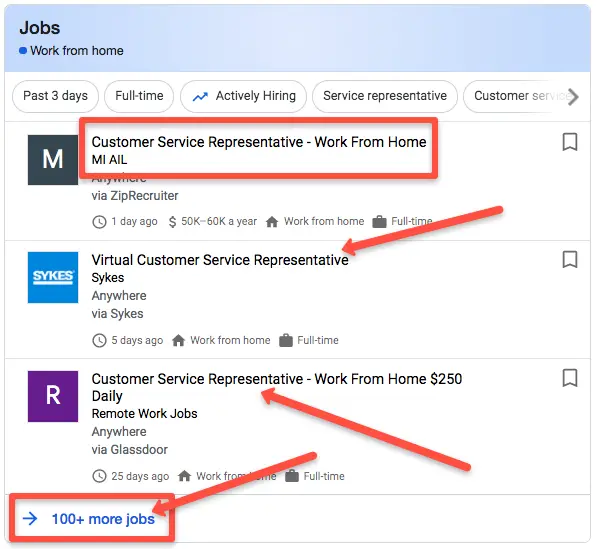This screenshot has height=549, width=597.
Task: Click '5 days ago' posting time
Action: [137, 340]
